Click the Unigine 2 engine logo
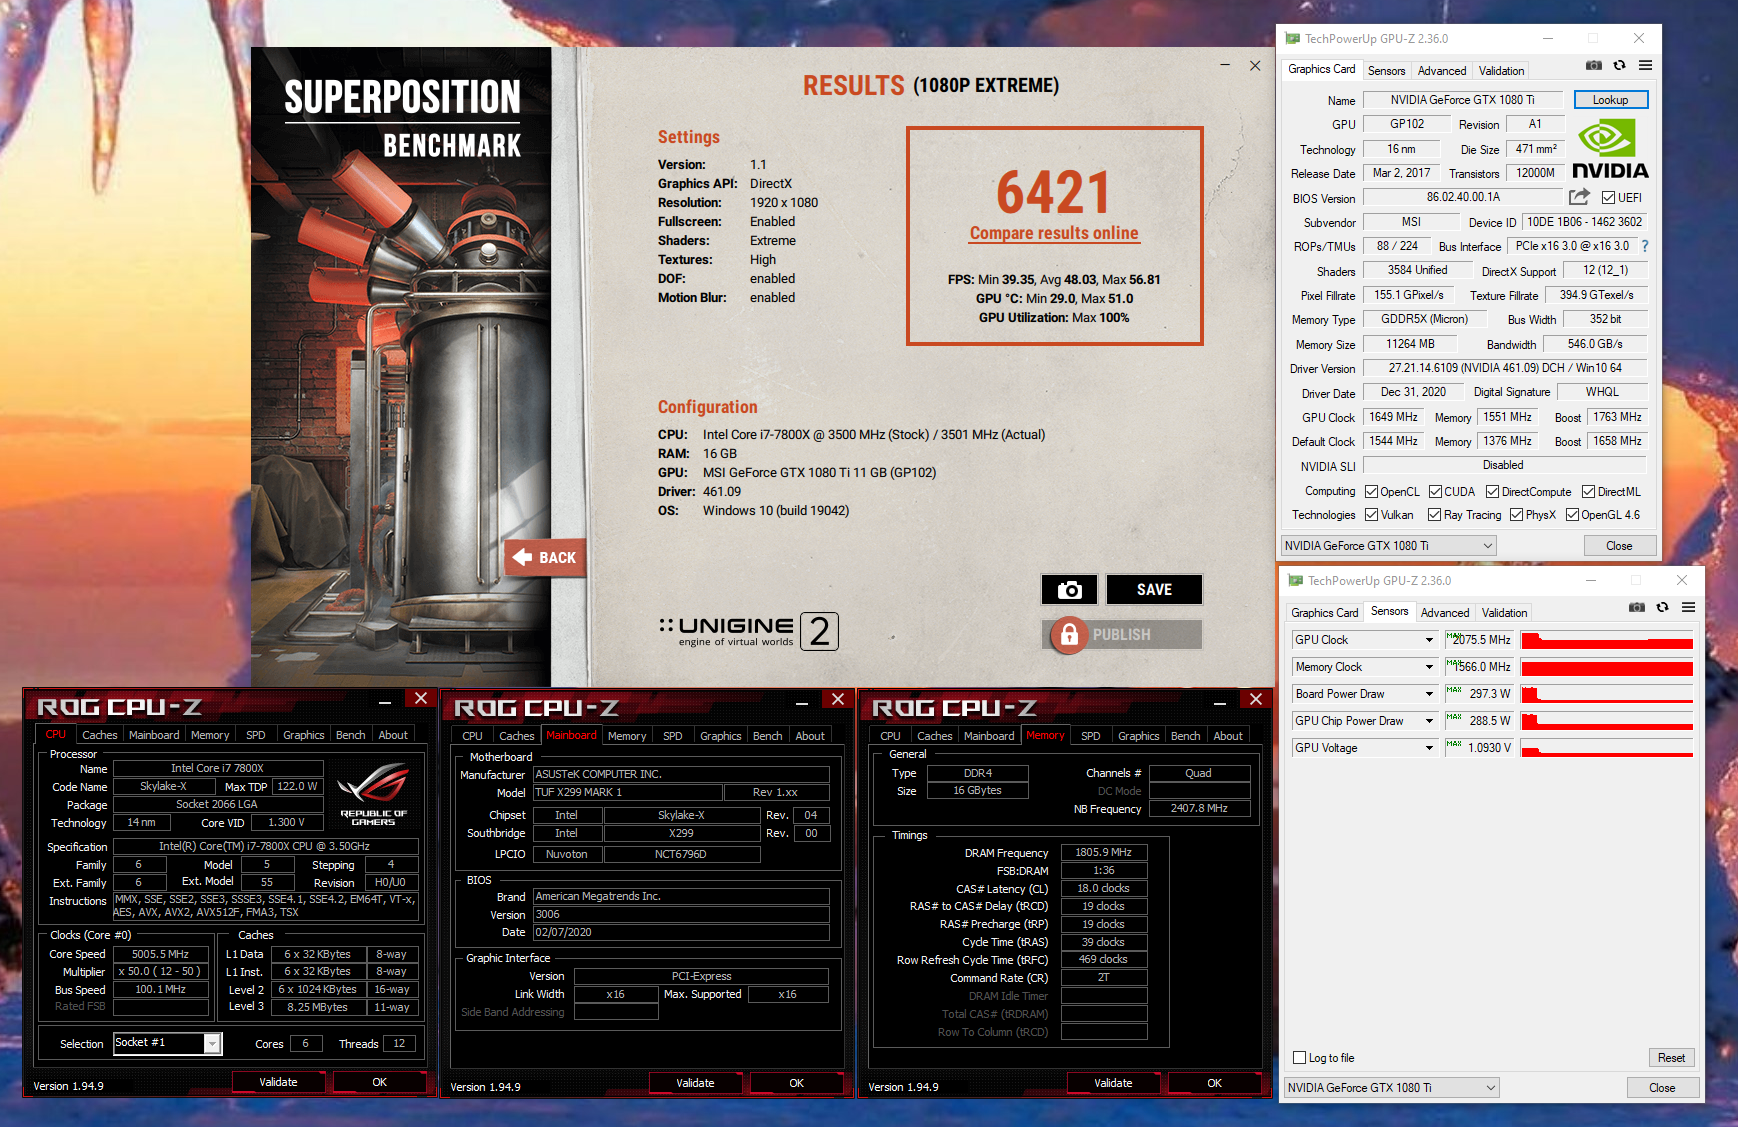The height and width of the screenshot is (1127, 1738). pos(748,631)
